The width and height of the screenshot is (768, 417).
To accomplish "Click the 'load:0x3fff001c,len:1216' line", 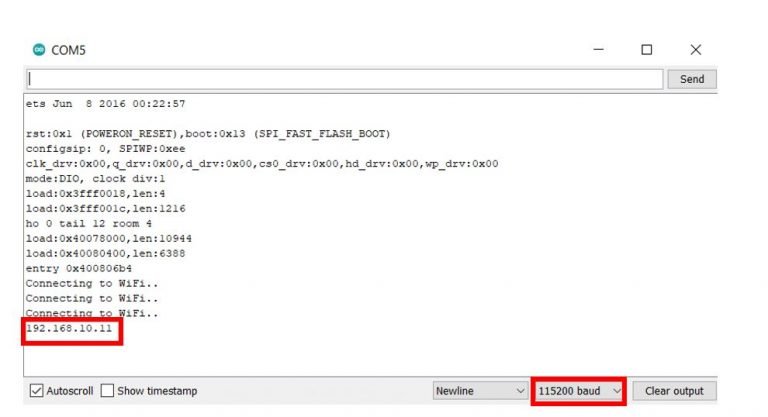I will (105, 208).
